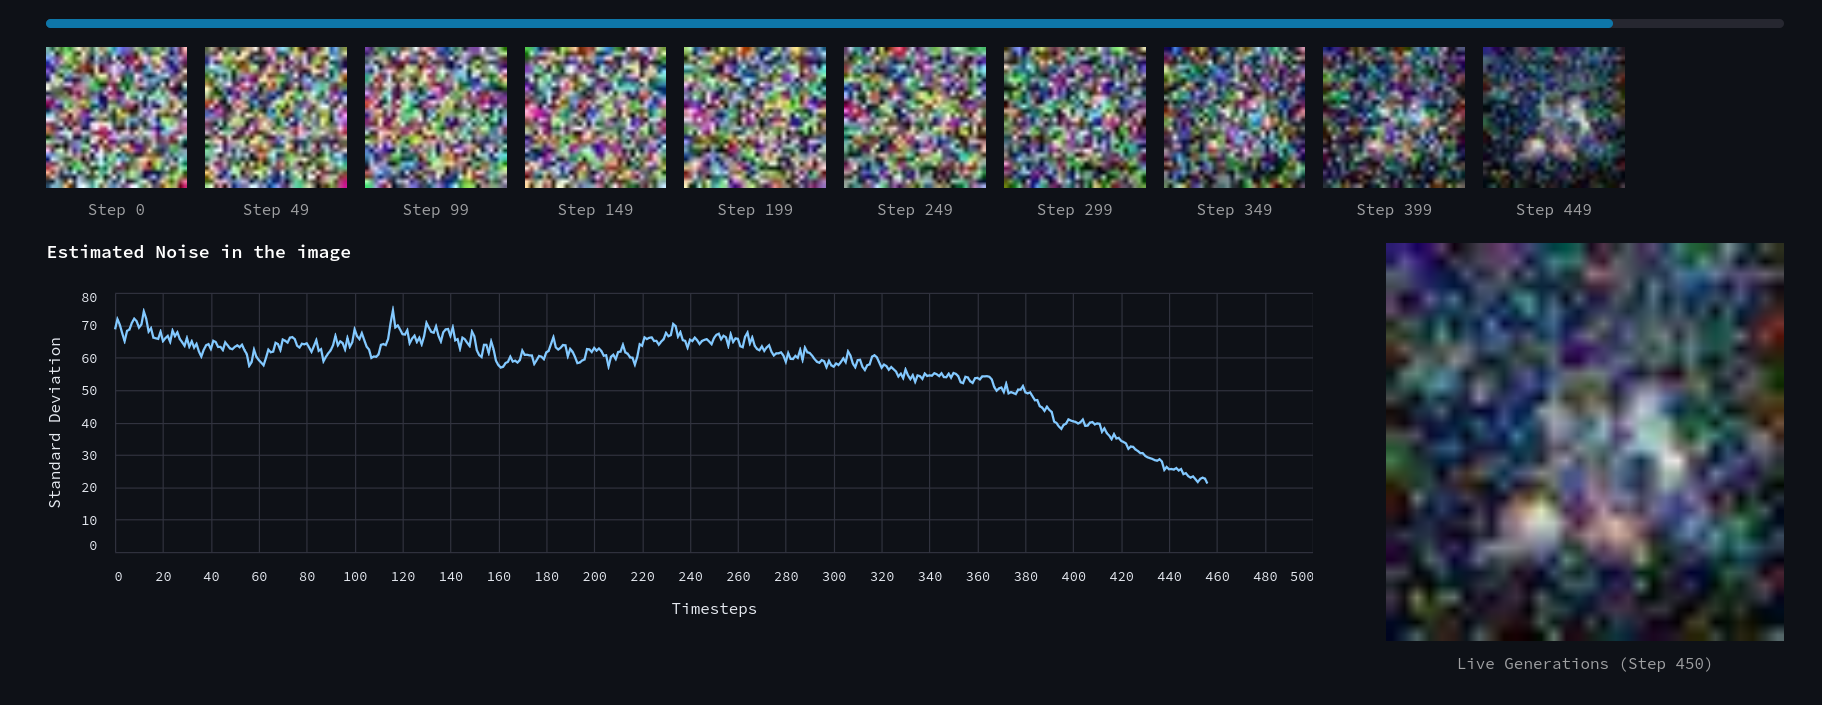
Task: Click the Step 449 caption text
Action: coord(1553,210)
